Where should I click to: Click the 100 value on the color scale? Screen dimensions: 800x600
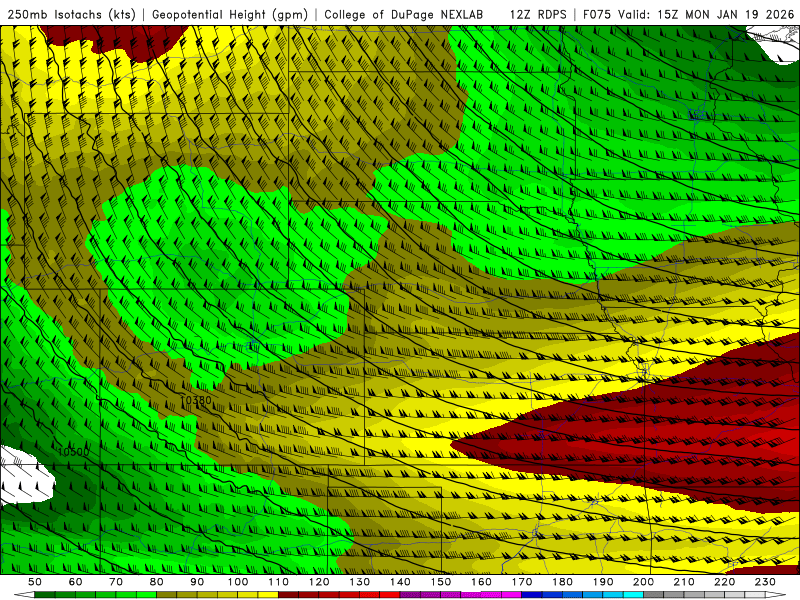pyautogui.click(x=238, y=582)
